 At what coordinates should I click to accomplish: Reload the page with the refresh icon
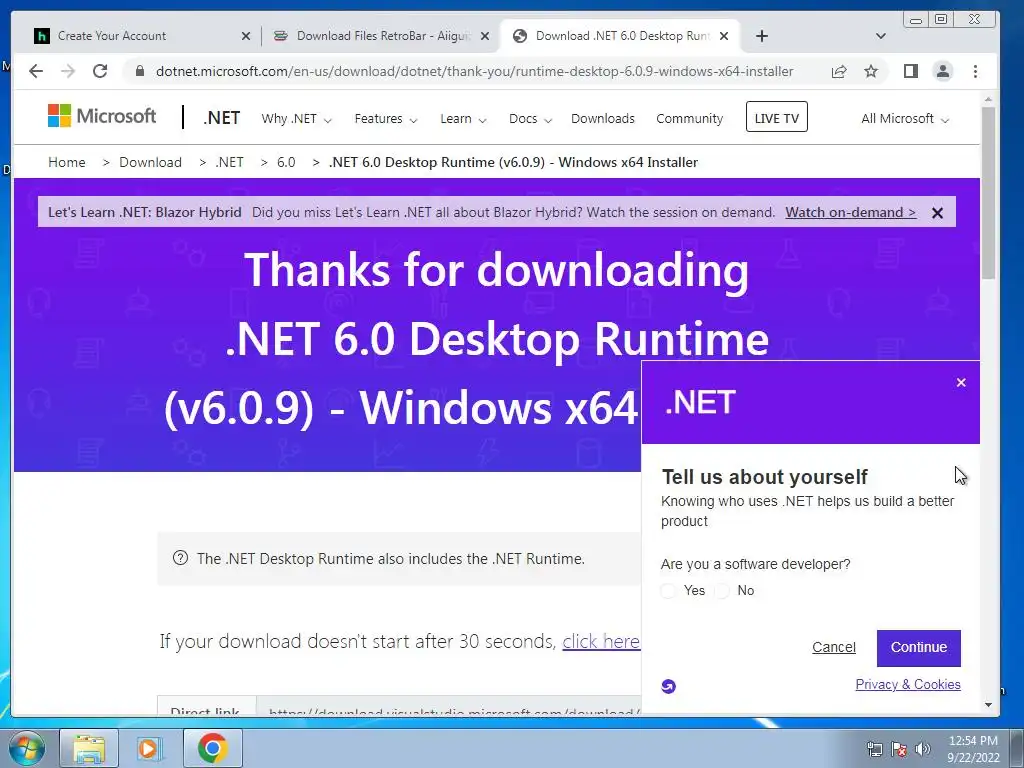pos(100,71)
